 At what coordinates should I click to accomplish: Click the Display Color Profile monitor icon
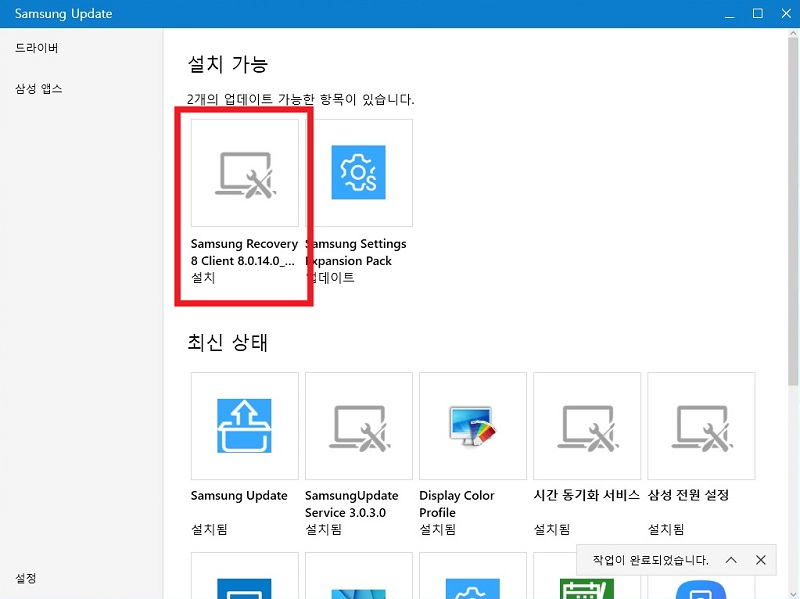473,426
